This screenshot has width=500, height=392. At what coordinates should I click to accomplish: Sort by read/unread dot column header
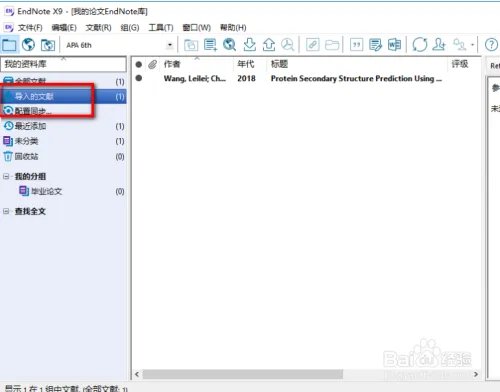coord(139,64)
